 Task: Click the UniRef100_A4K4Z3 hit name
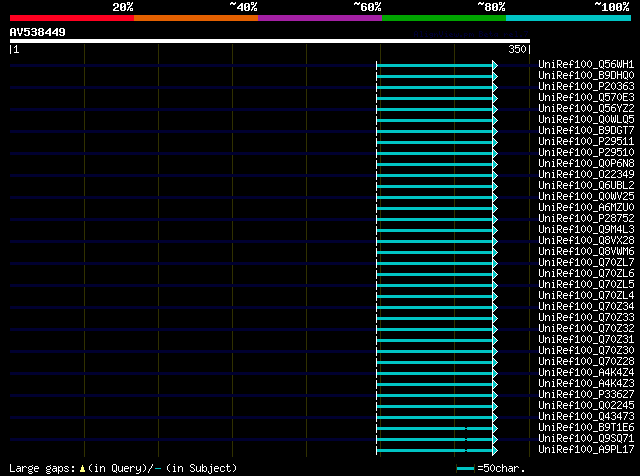tap(586, 384)
